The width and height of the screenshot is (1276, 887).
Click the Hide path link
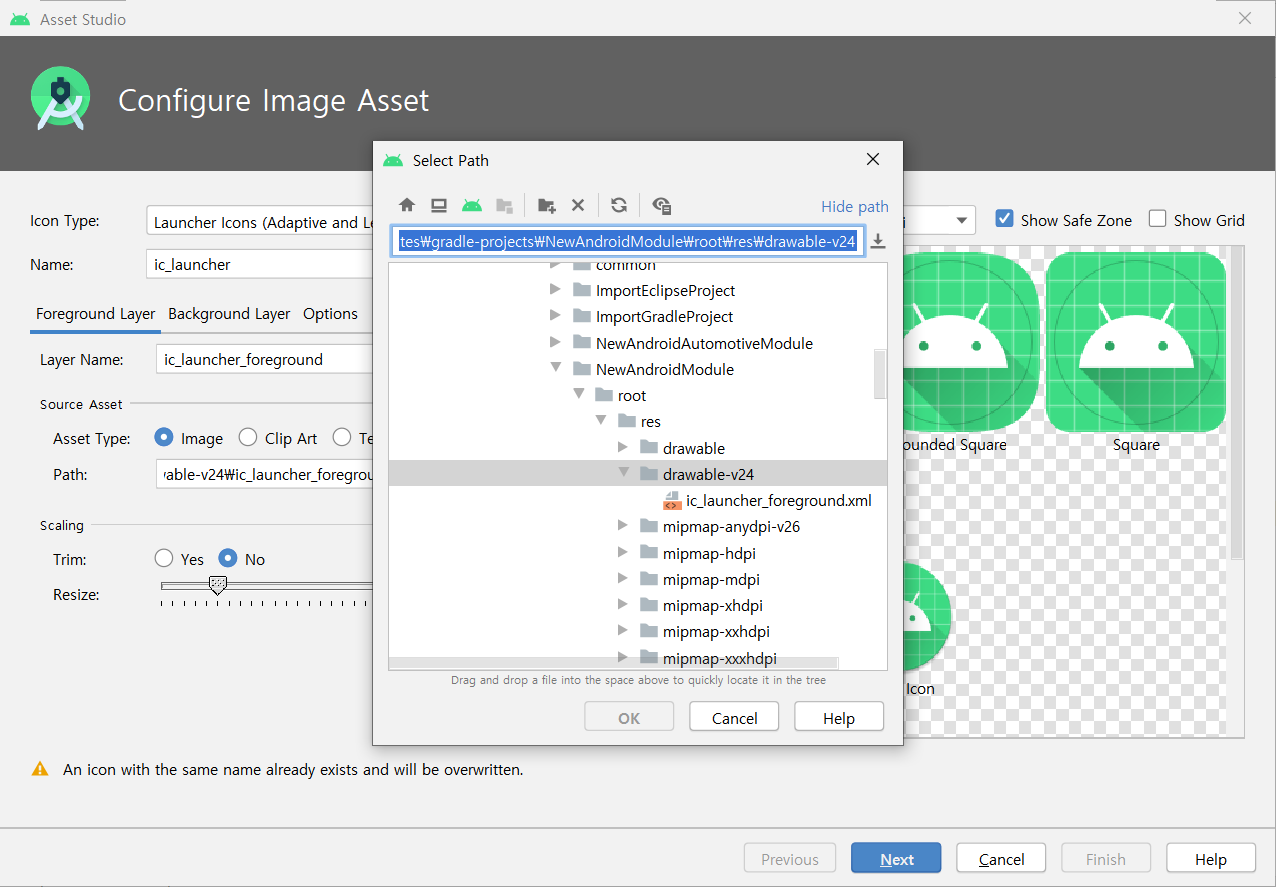(x=854, y=206)
